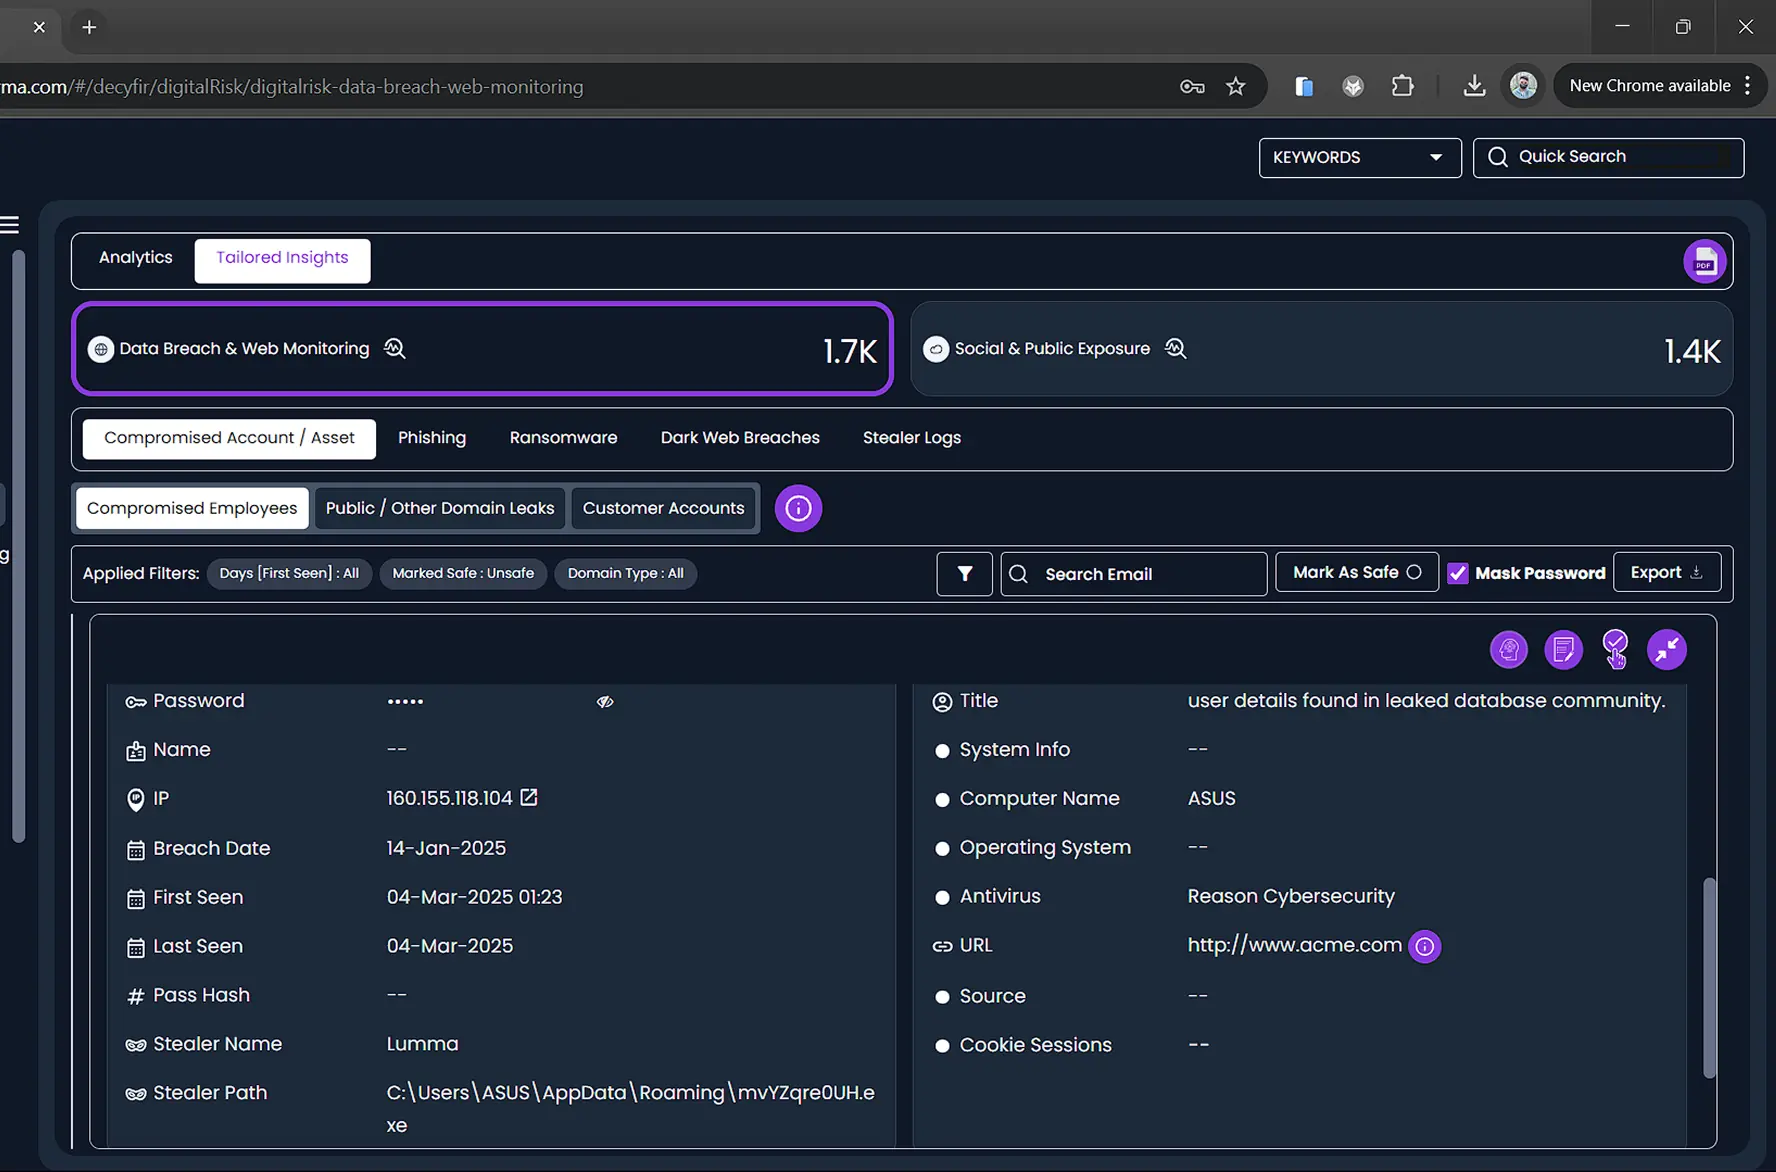This screenshot has width=1776, height=1172.
Task: Bookmark this page with the star icon
Action: [x=1236, y=86]
